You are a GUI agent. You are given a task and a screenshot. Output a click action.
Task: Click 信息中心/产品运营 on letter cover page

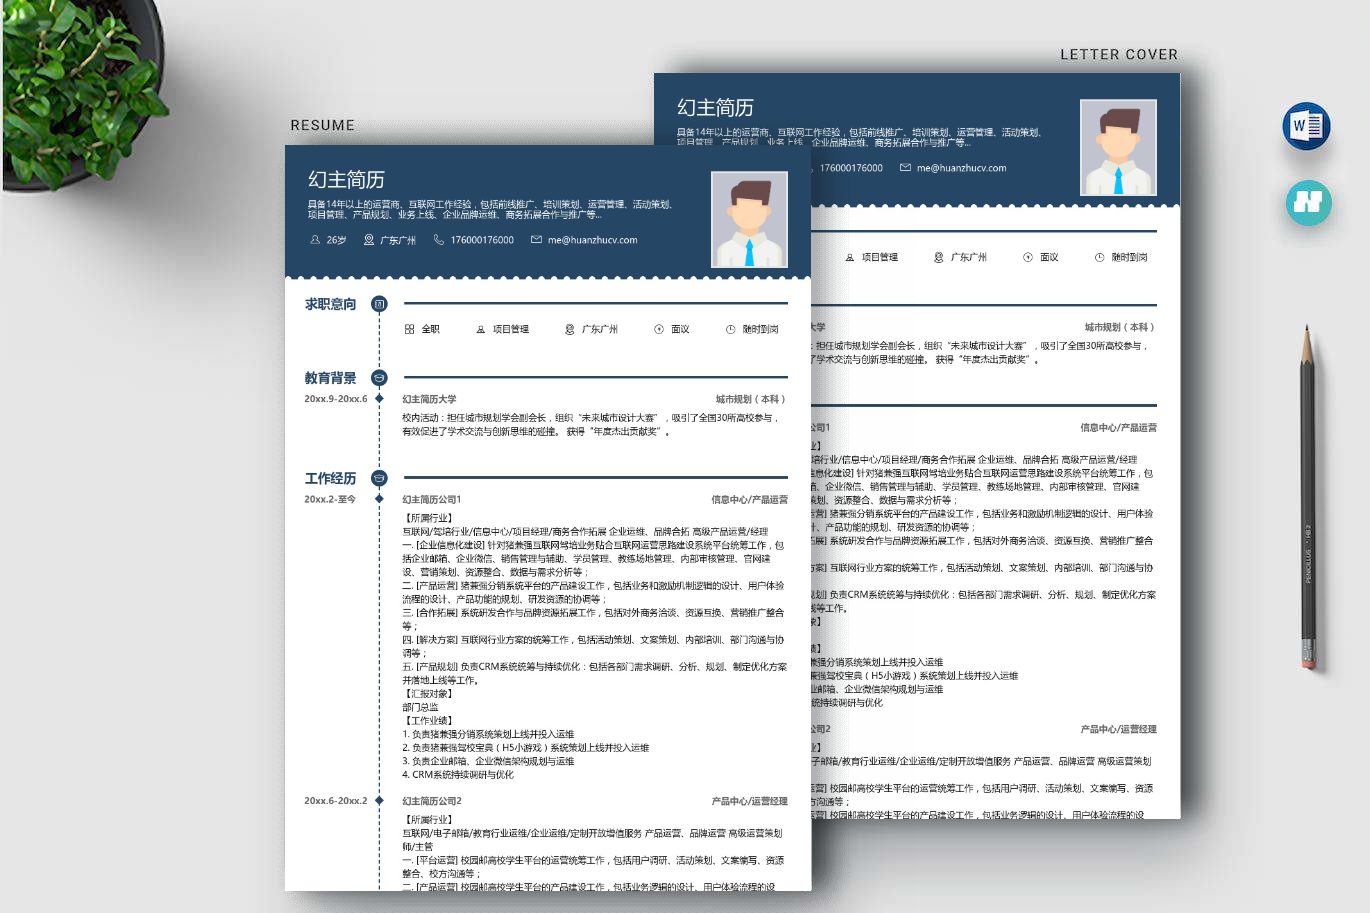(1118, 427)
